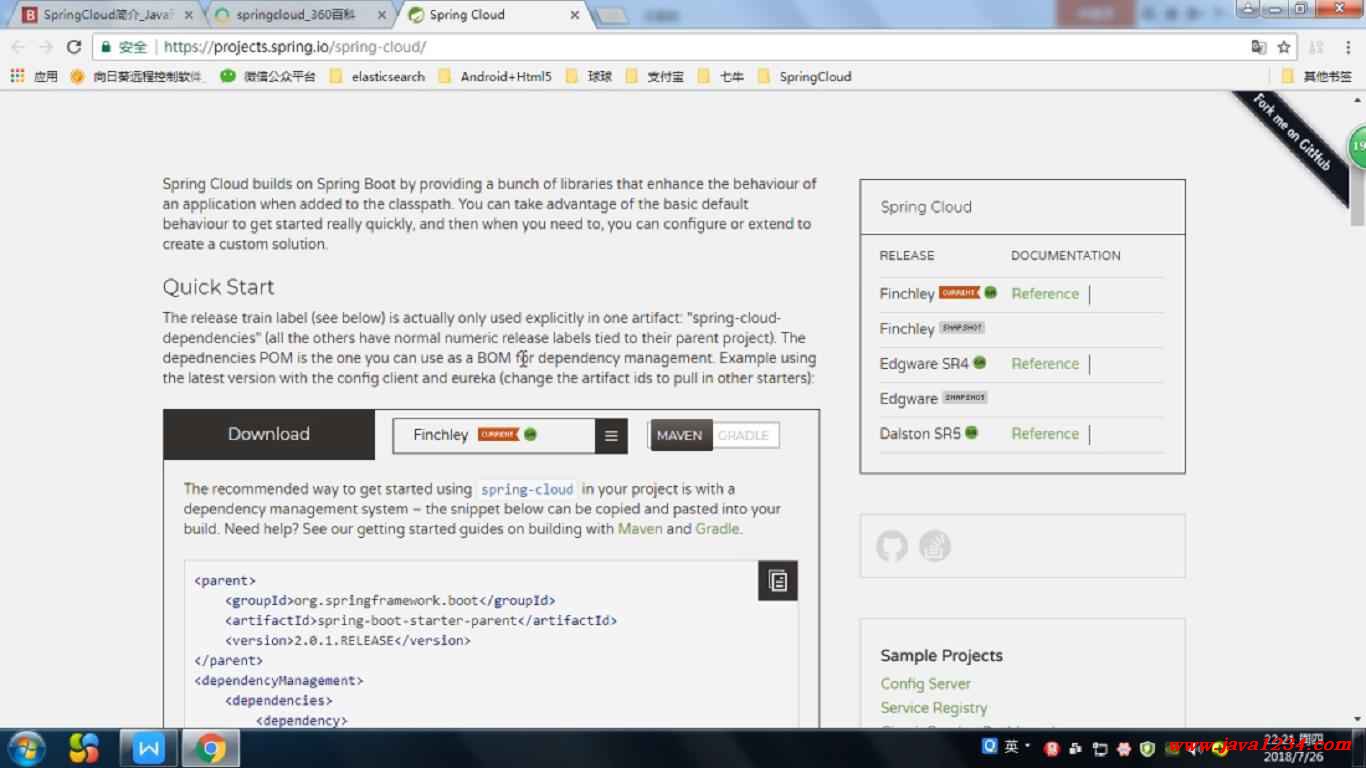1366x768 pixels.
Task: Open the translate page icon
Action: 1259,47
